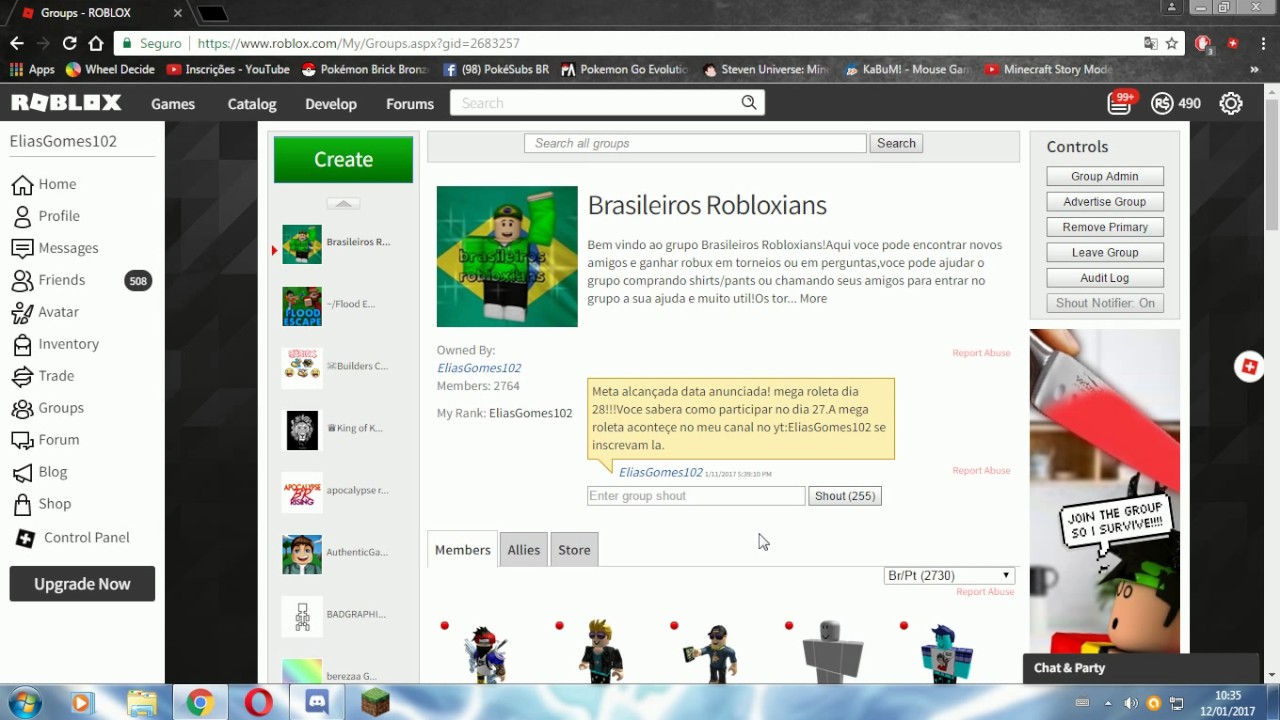Click the Group Admin button
This screenshot has width=1280, height=720.
pos(1105,176)
